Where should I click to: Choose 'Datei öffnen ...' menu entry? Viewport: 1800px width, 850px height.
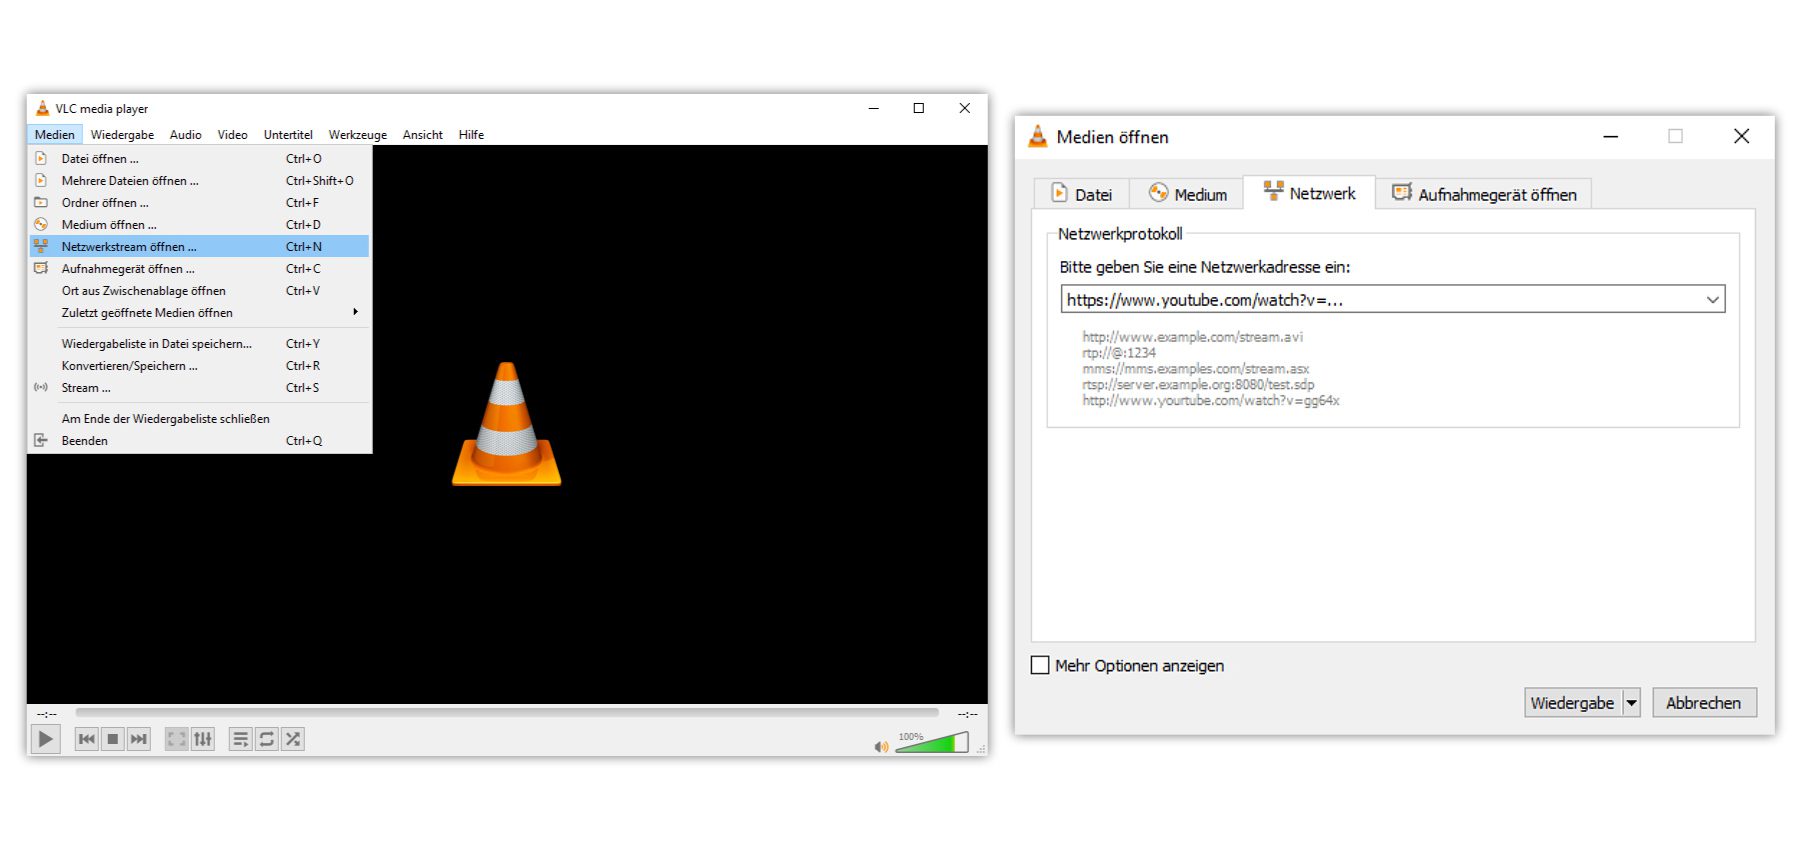point(200,158)
